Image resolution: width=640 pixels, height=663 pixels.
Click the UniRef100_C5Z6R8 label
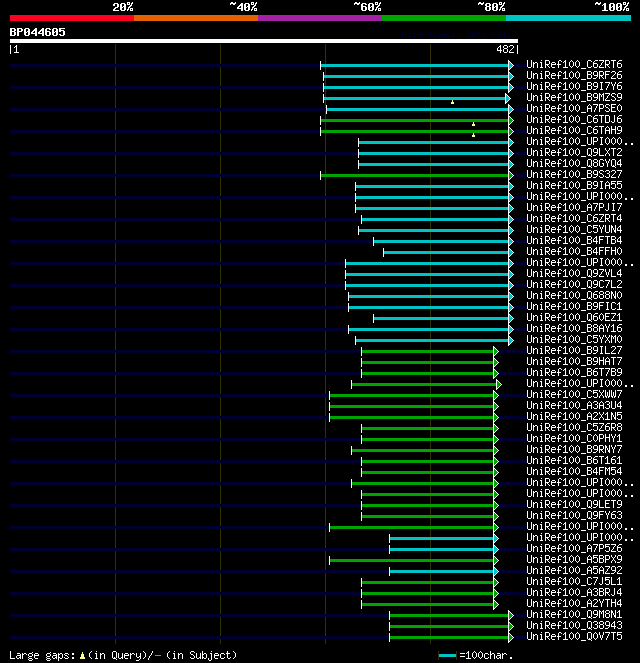tap(574, 427)
